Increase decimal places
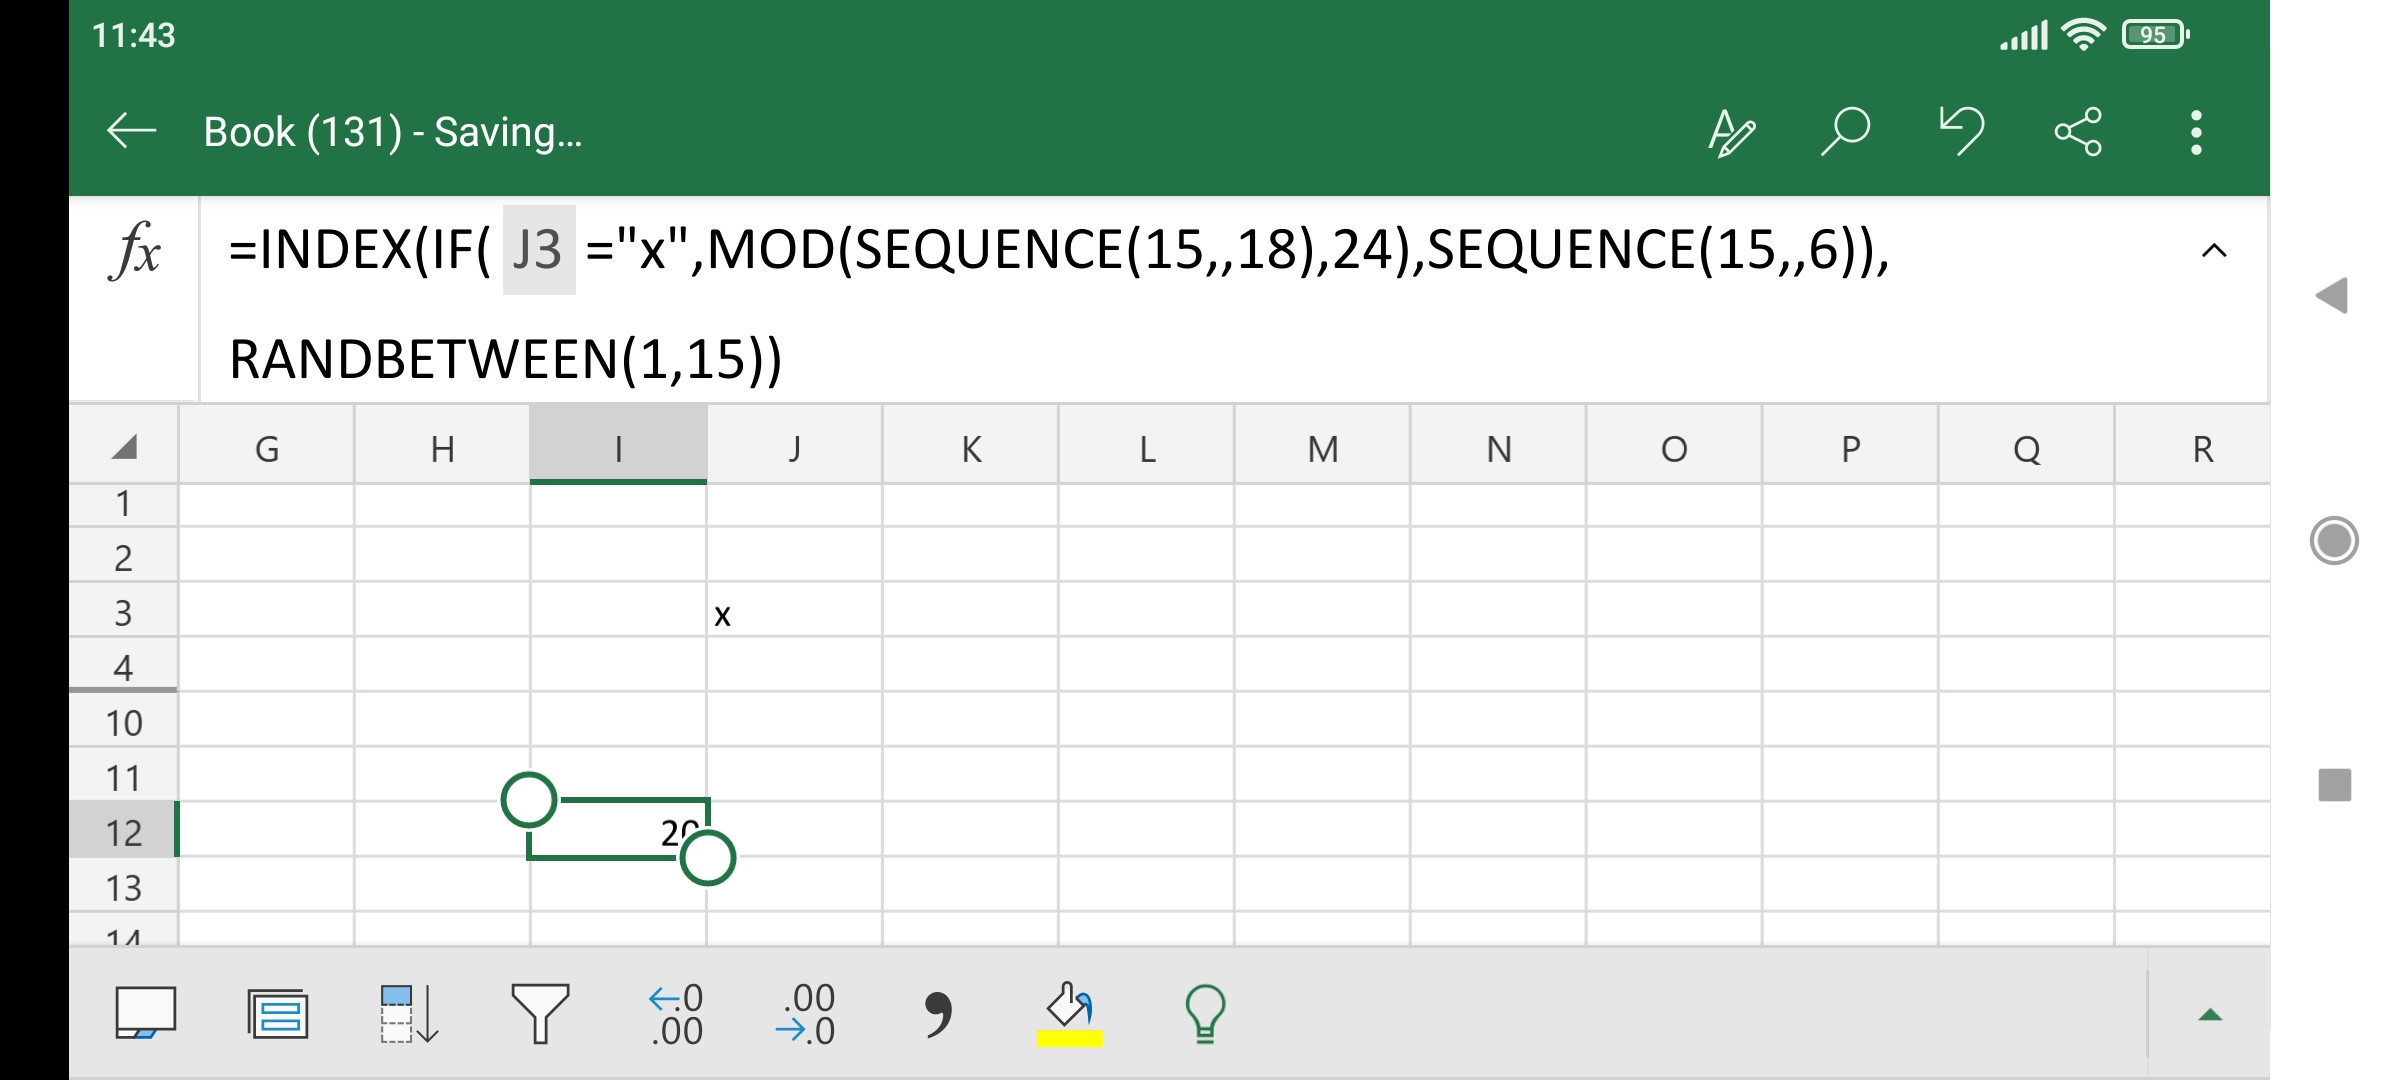The height and width of the screenshot is (1080, 2400). pyautogui.click(x=676, y=1014)
